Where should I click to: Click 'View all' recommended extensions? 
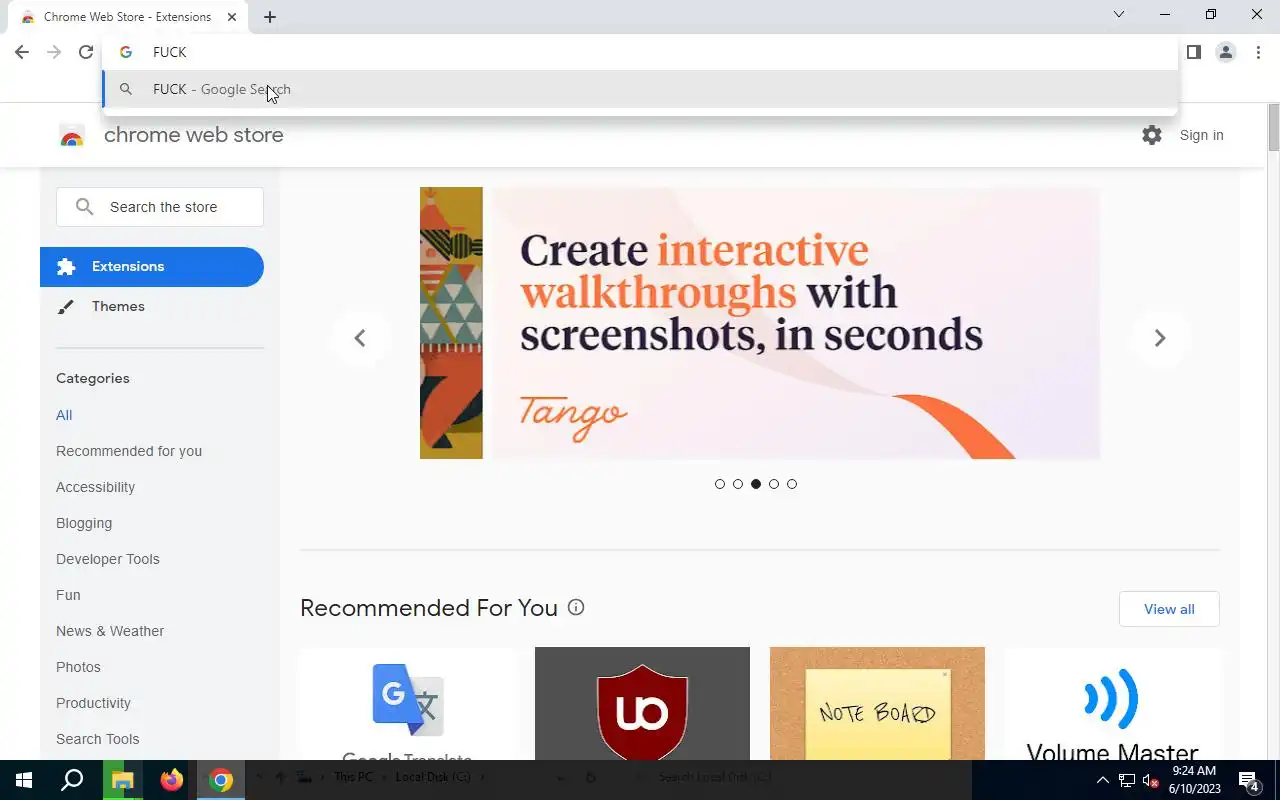(x=1169, y=609)
